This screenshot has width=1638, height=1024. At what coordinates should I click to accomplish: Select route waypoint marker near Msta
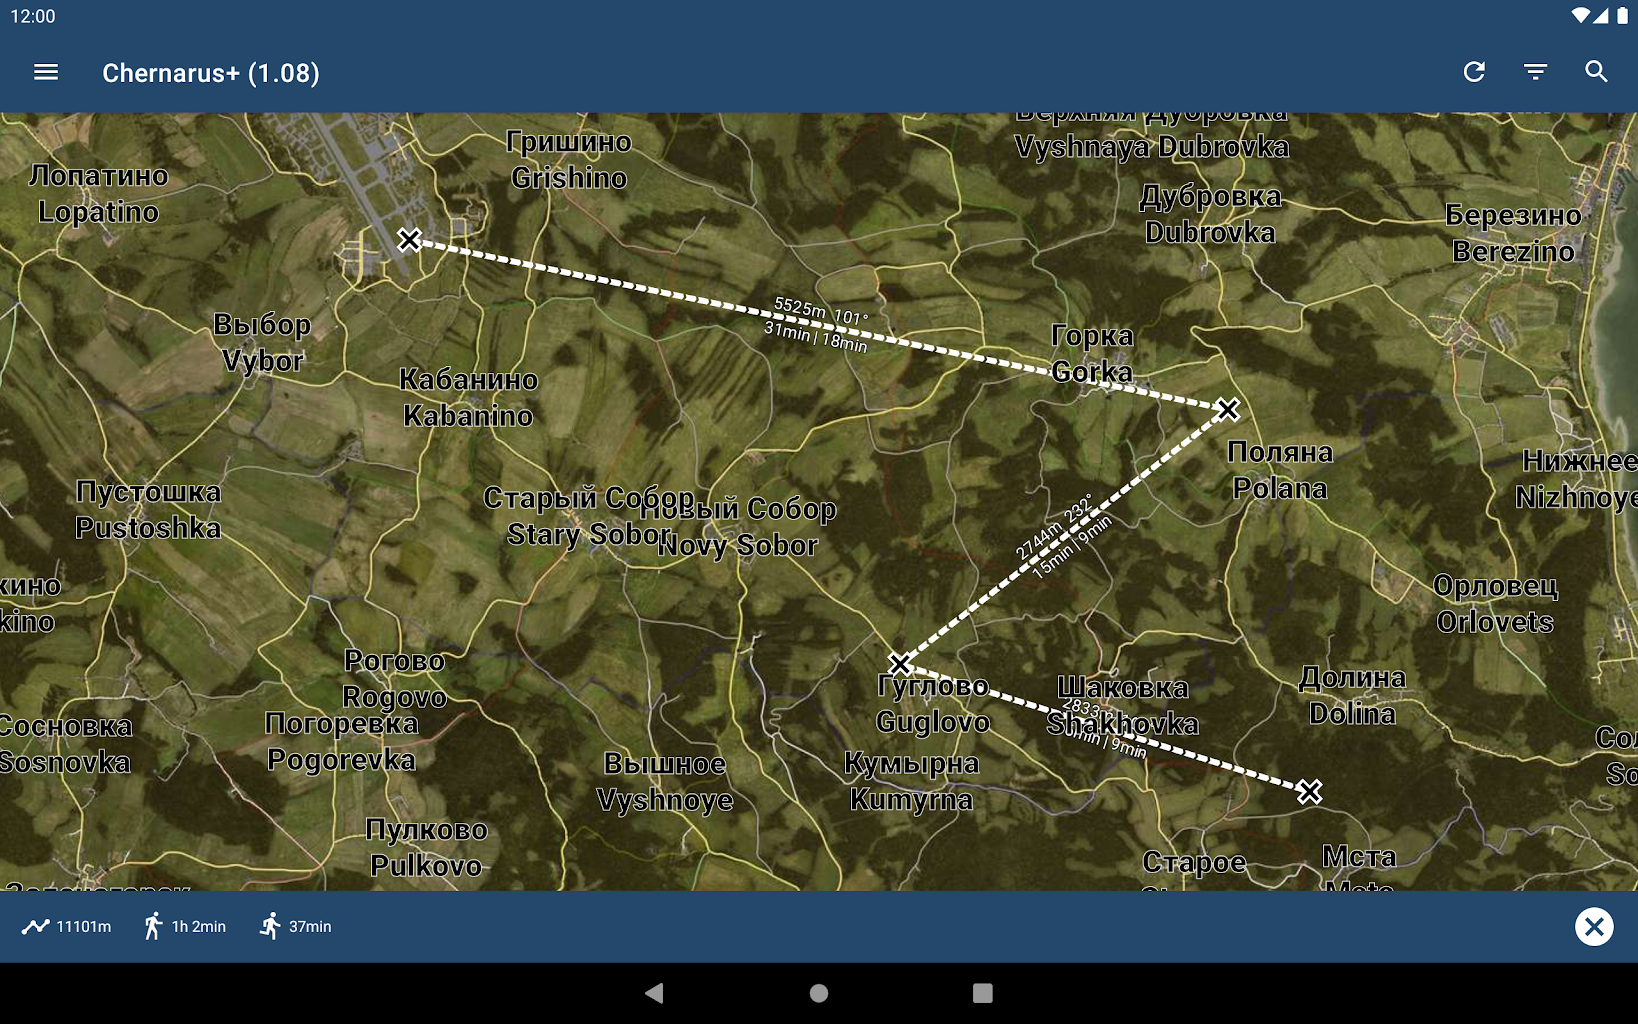point(1309,792)
